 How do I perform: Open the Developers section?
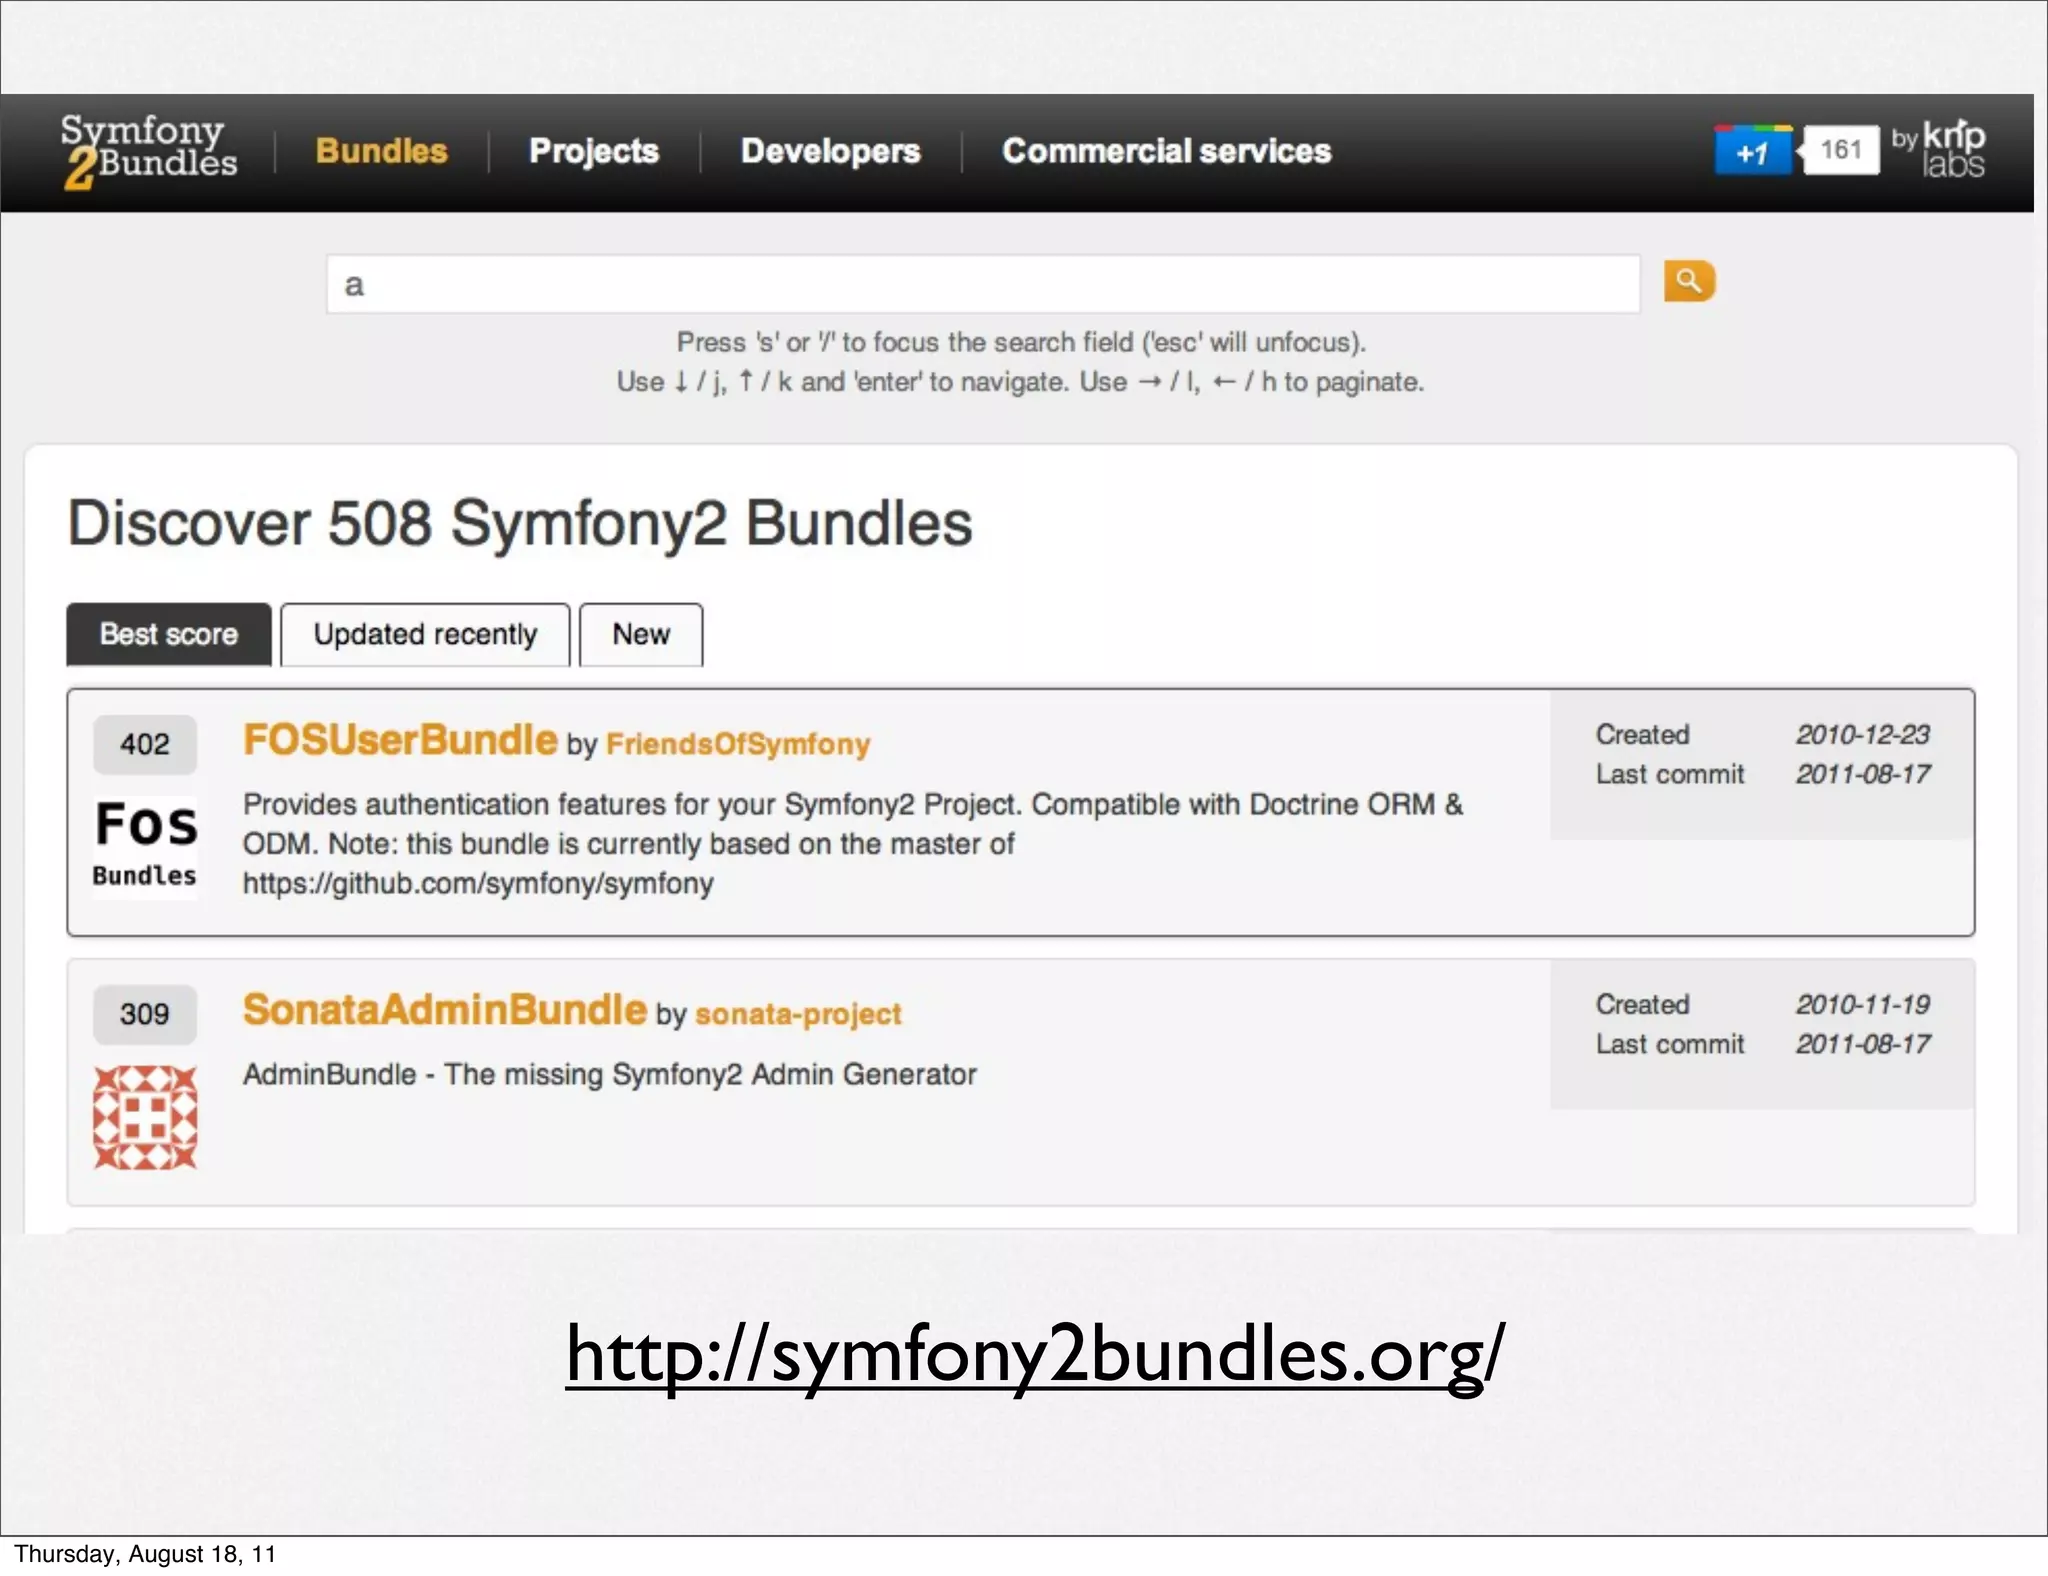point(830,151)
